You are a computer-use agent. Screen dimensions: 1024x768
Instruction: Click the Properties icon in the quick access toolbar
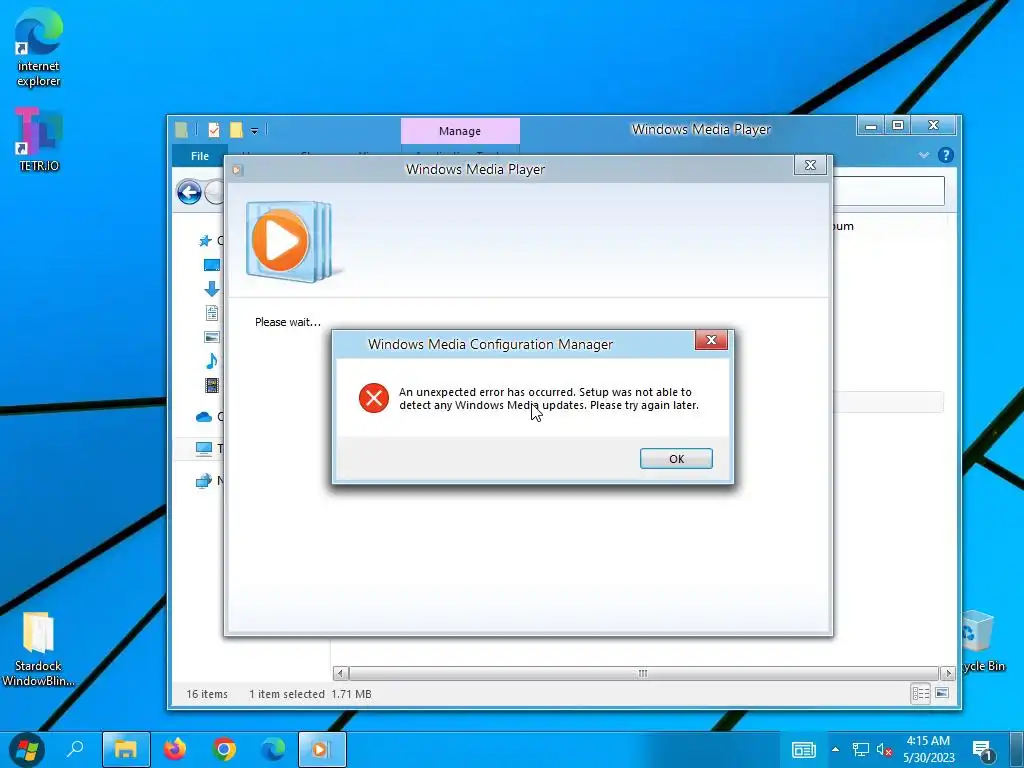pos(214,130)
